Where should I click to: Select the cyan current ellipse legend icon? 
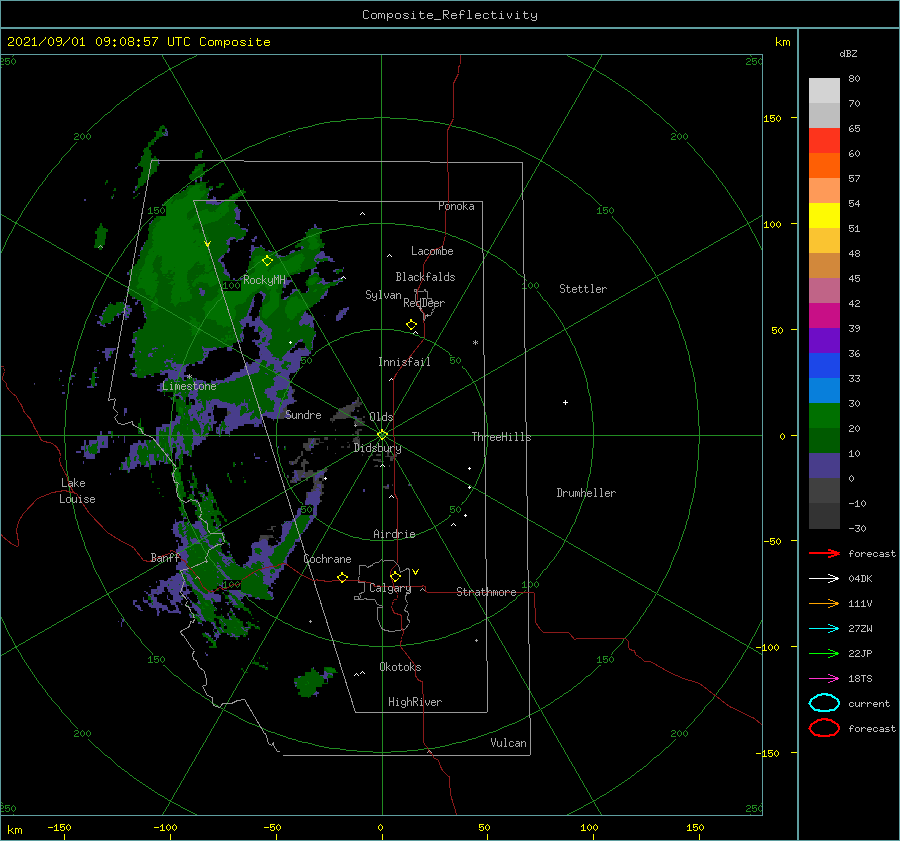tap(824, 703)
